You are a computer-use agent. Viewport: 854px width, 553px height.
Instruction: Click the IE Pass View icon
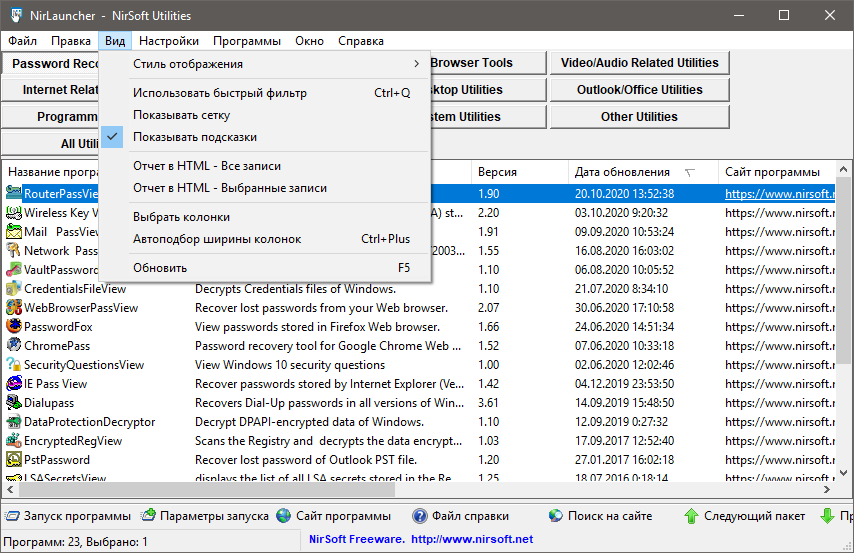click(14, 383)
